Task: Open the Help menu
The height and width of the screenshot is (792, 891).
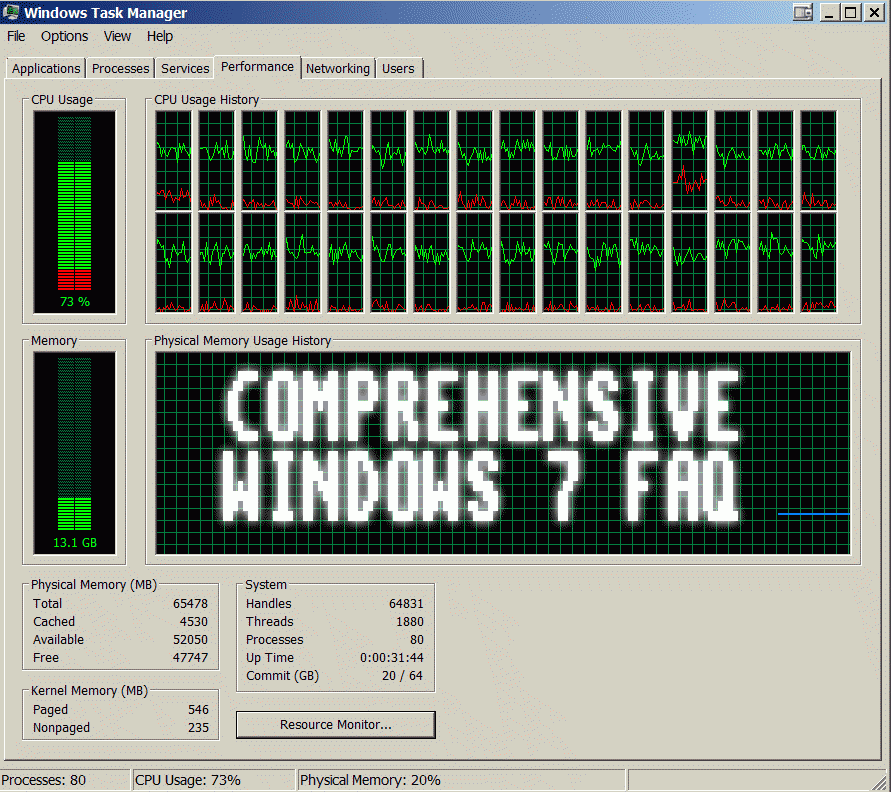Action: tap(160, 36)
